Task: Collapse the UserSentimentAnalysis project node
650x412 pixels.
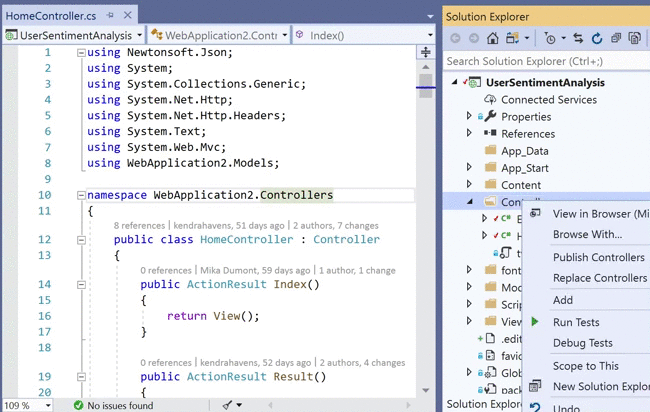Action: [x=455, y=82]
